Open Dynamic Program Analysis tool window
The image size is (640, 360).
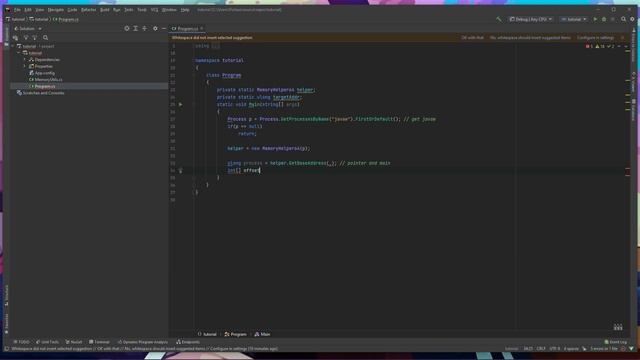coord(143,342)
